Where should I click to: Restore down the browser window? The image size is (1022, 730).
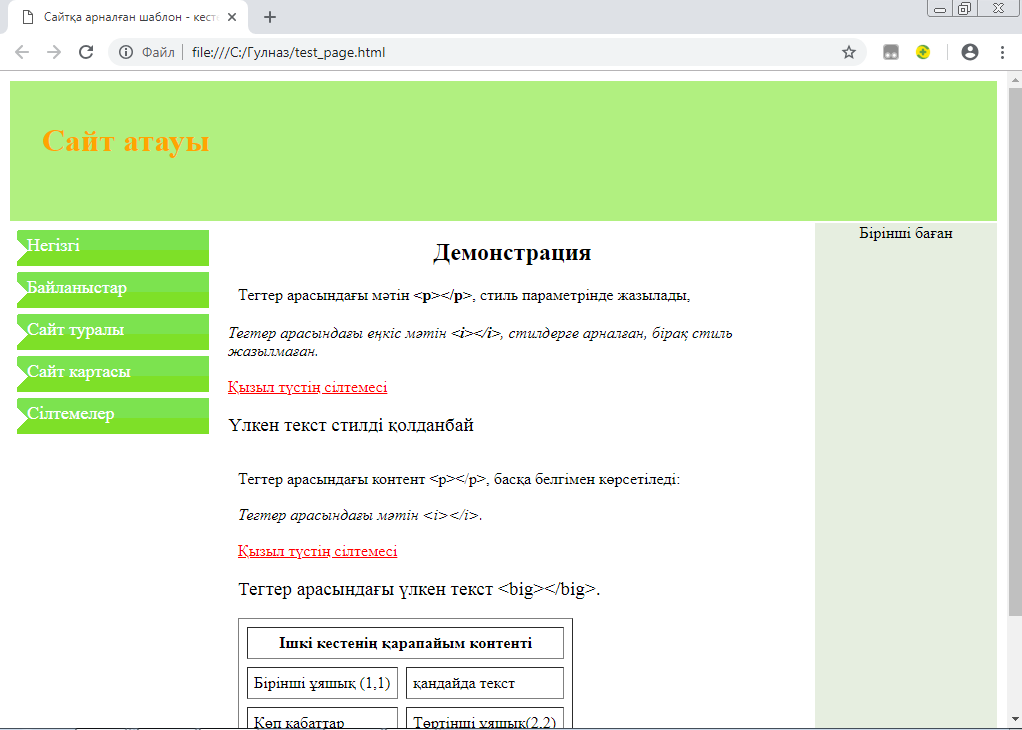965,8
